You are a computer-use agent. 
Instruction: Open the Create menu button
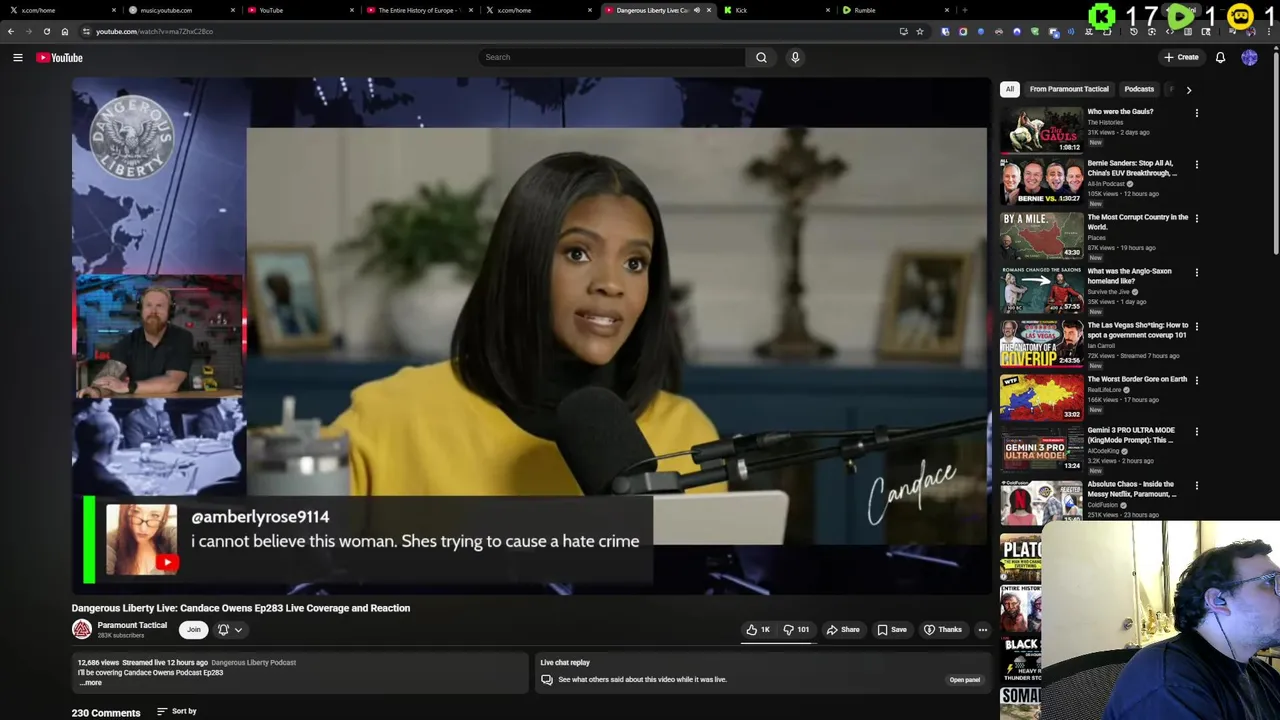(x=1181, y=57)
